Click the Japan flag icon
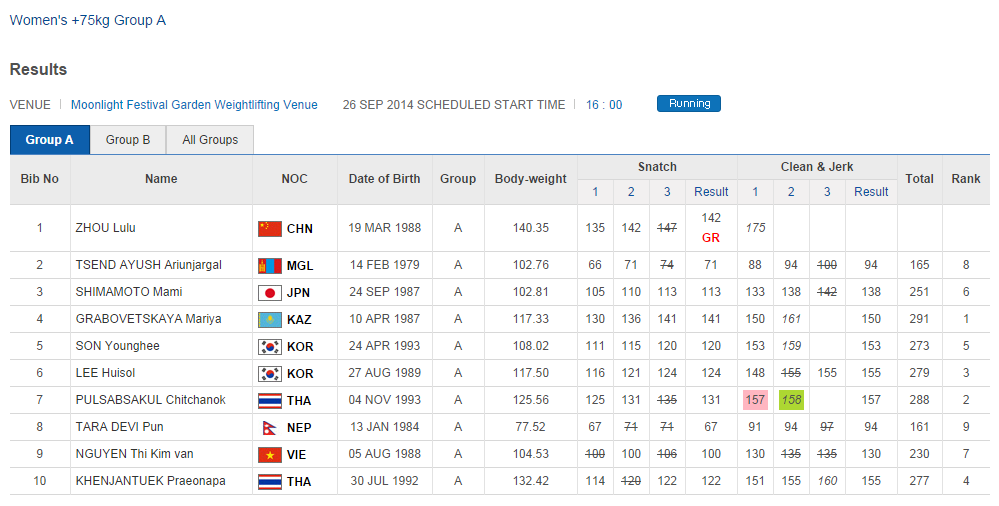Screen dimensions: 999x506 (x=269, y=293)
